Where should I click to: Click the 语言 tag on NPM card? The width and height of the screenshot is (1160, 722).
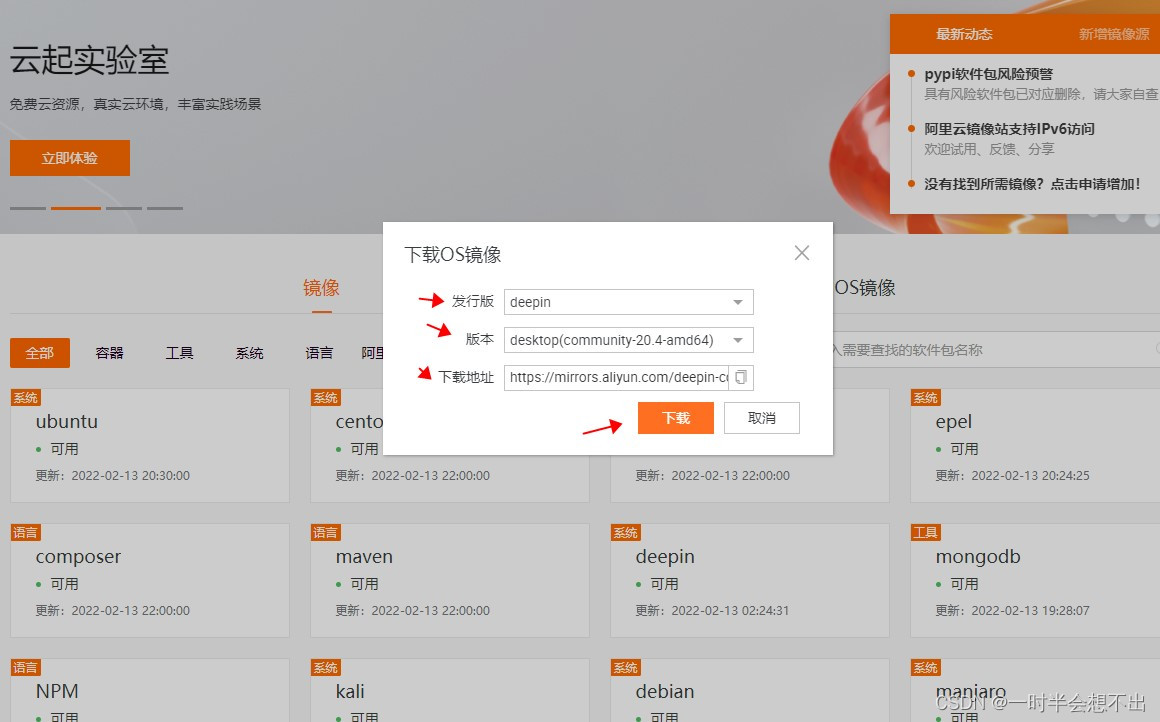[25, 667]
